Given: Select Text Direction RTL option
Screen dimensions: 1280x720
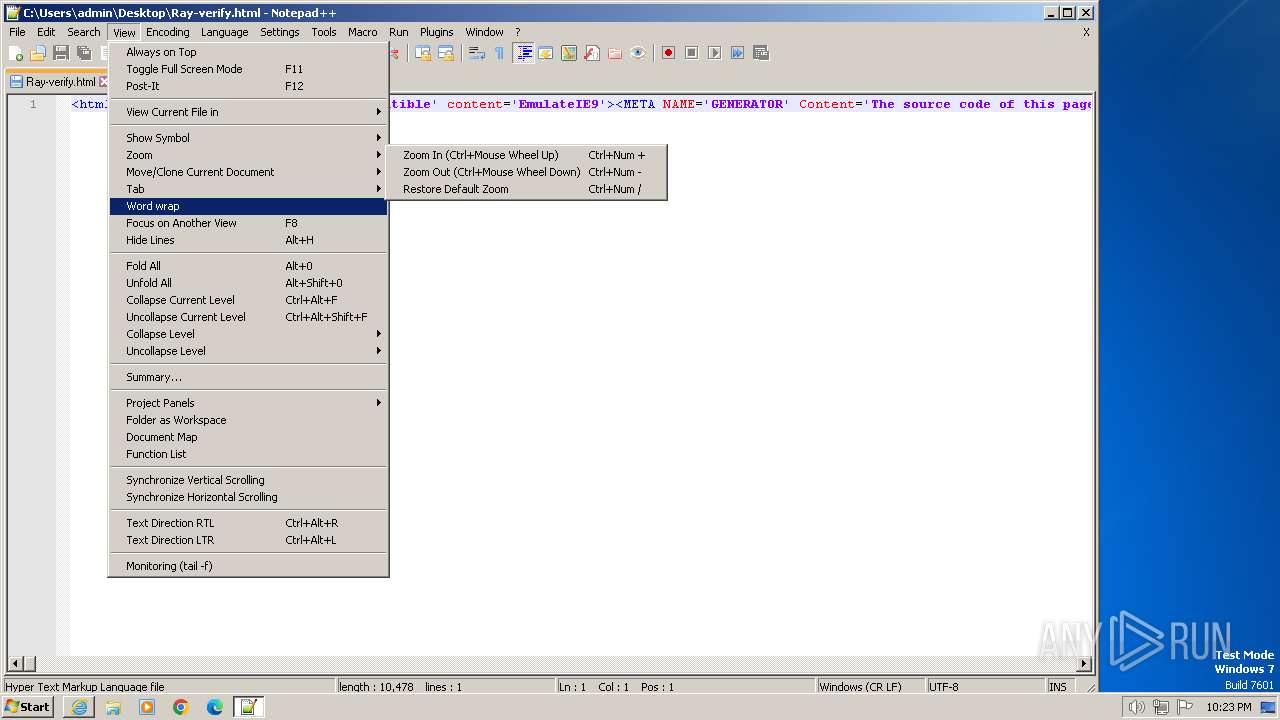Looking at the screenshot, I should tap(248, 523).
